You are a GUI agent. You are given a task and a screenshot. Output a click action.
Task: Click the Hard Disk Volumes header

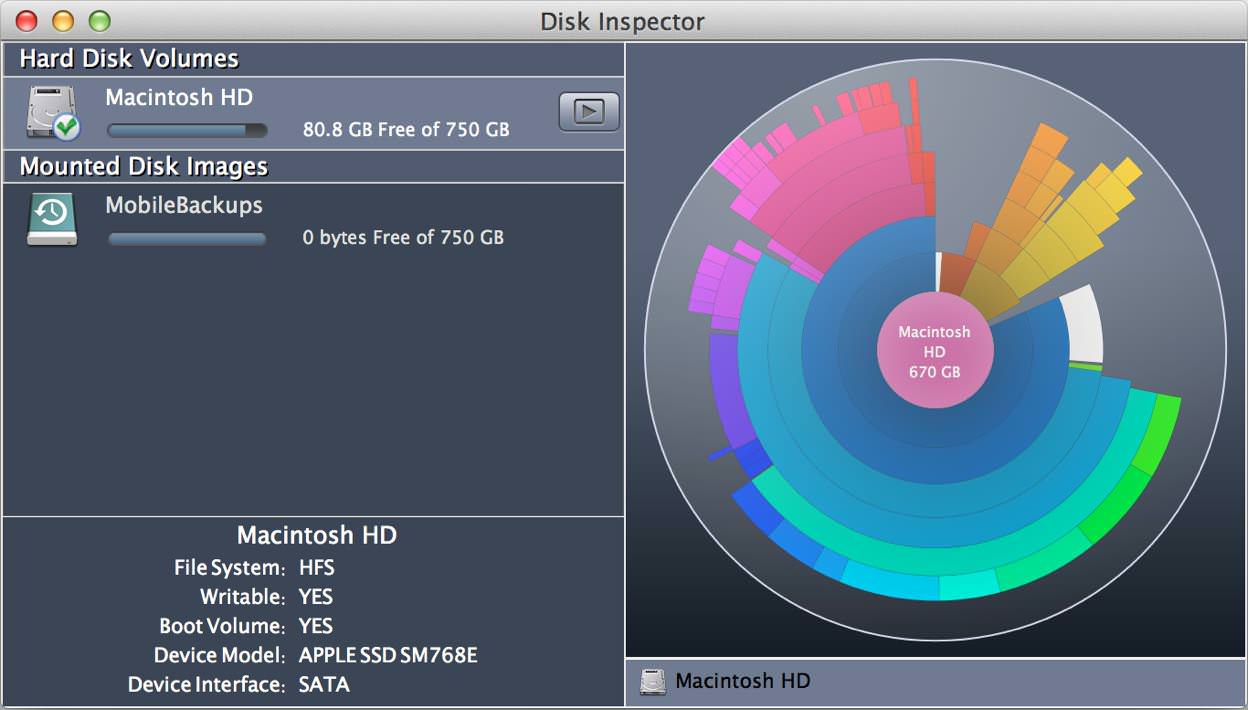129,58
